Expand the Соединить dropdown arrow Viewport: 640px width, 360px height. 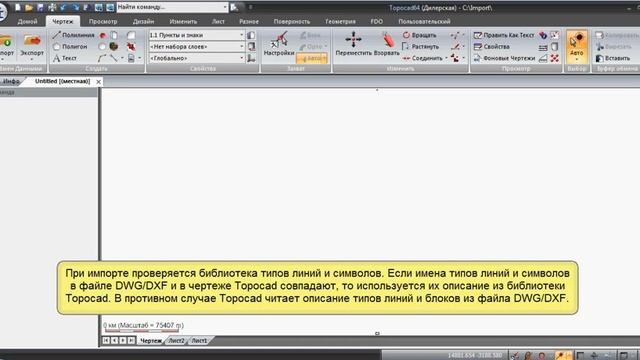(x=447, y=58)
